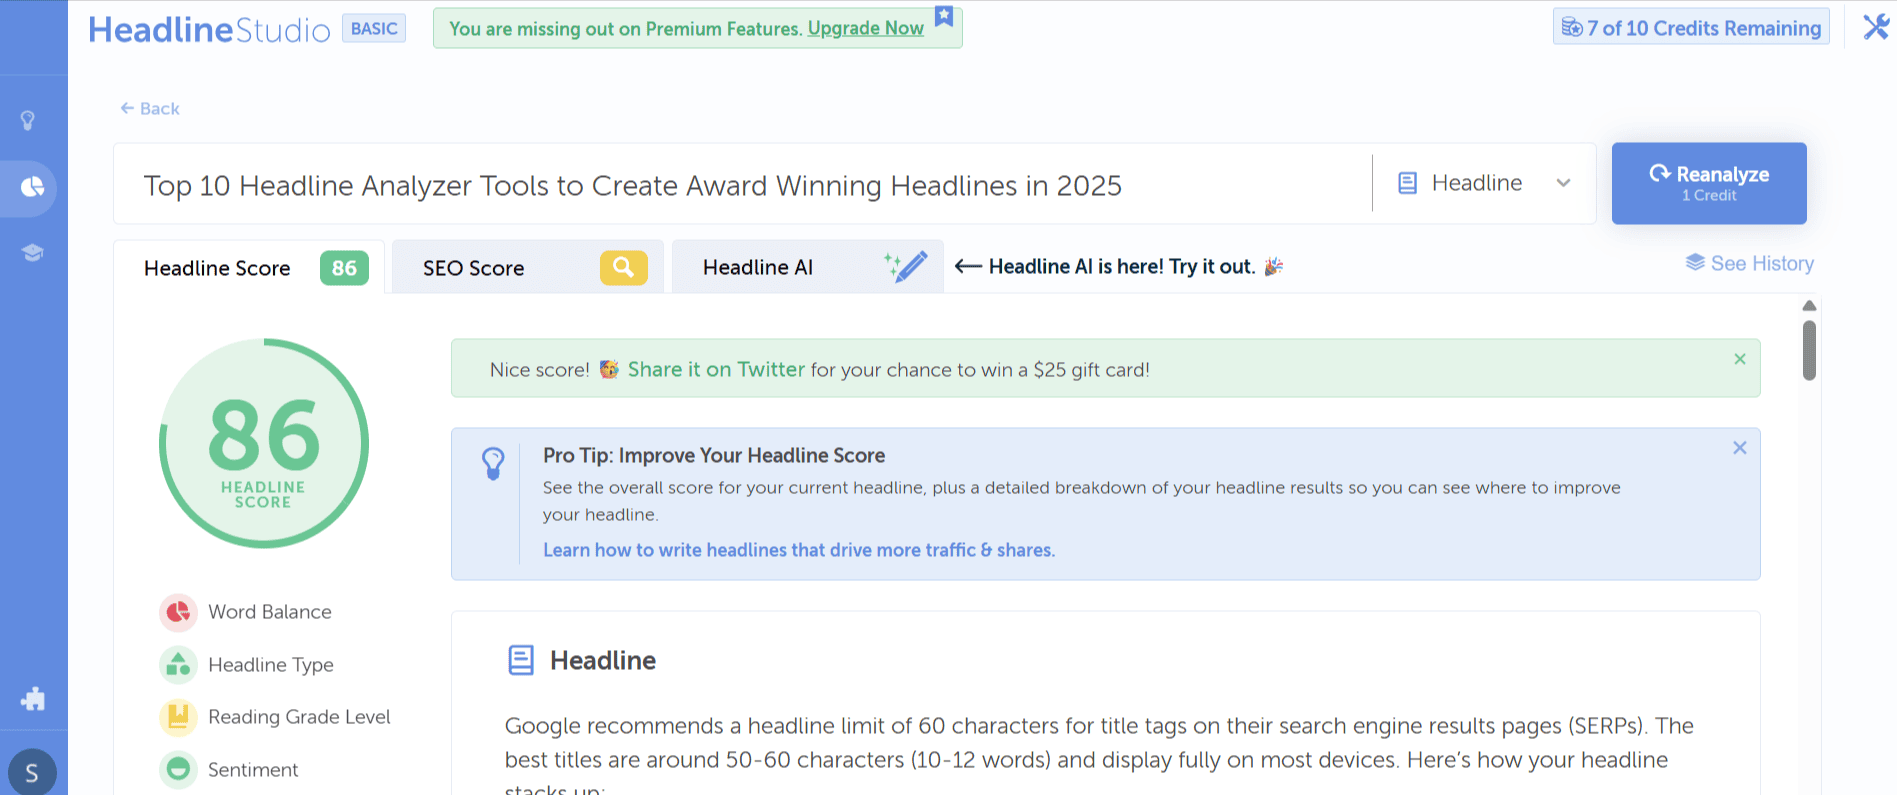Click the 86 headline score circular gauge
This screenshot has height=795, width=1897.
[264, 443]
